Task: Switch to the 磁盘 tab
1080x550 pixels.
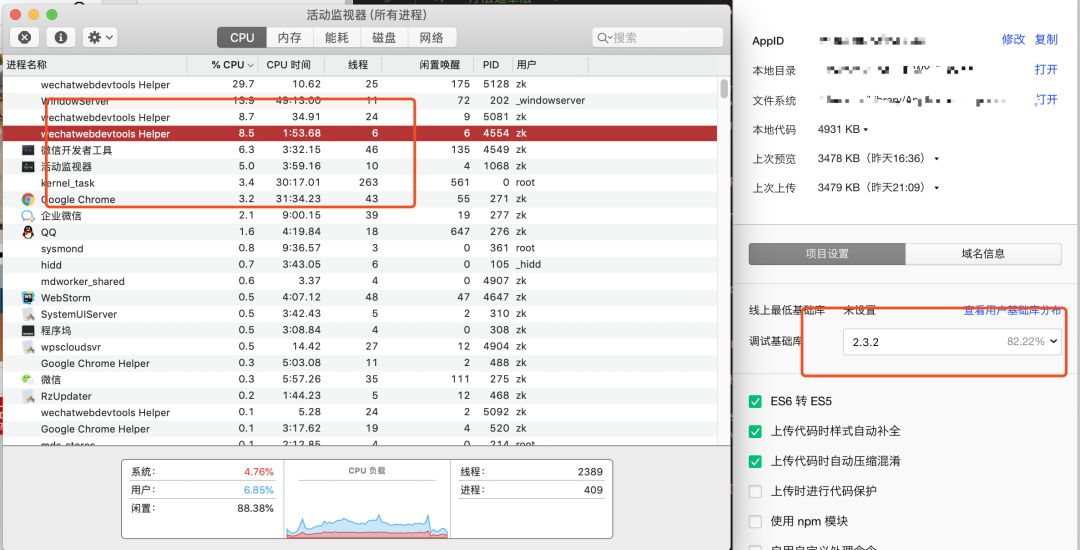Action: 384,38
